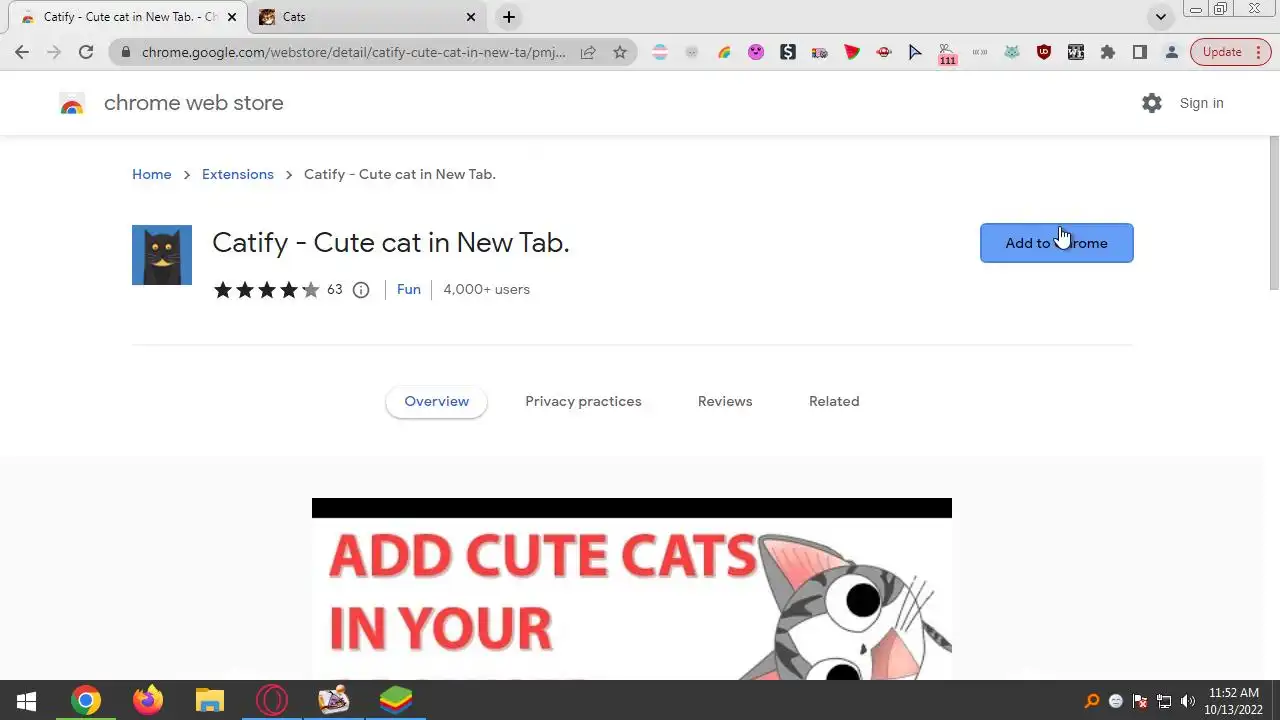
Task: Open the Related tab
Action: pyautogui.click(x=834, y=402)
